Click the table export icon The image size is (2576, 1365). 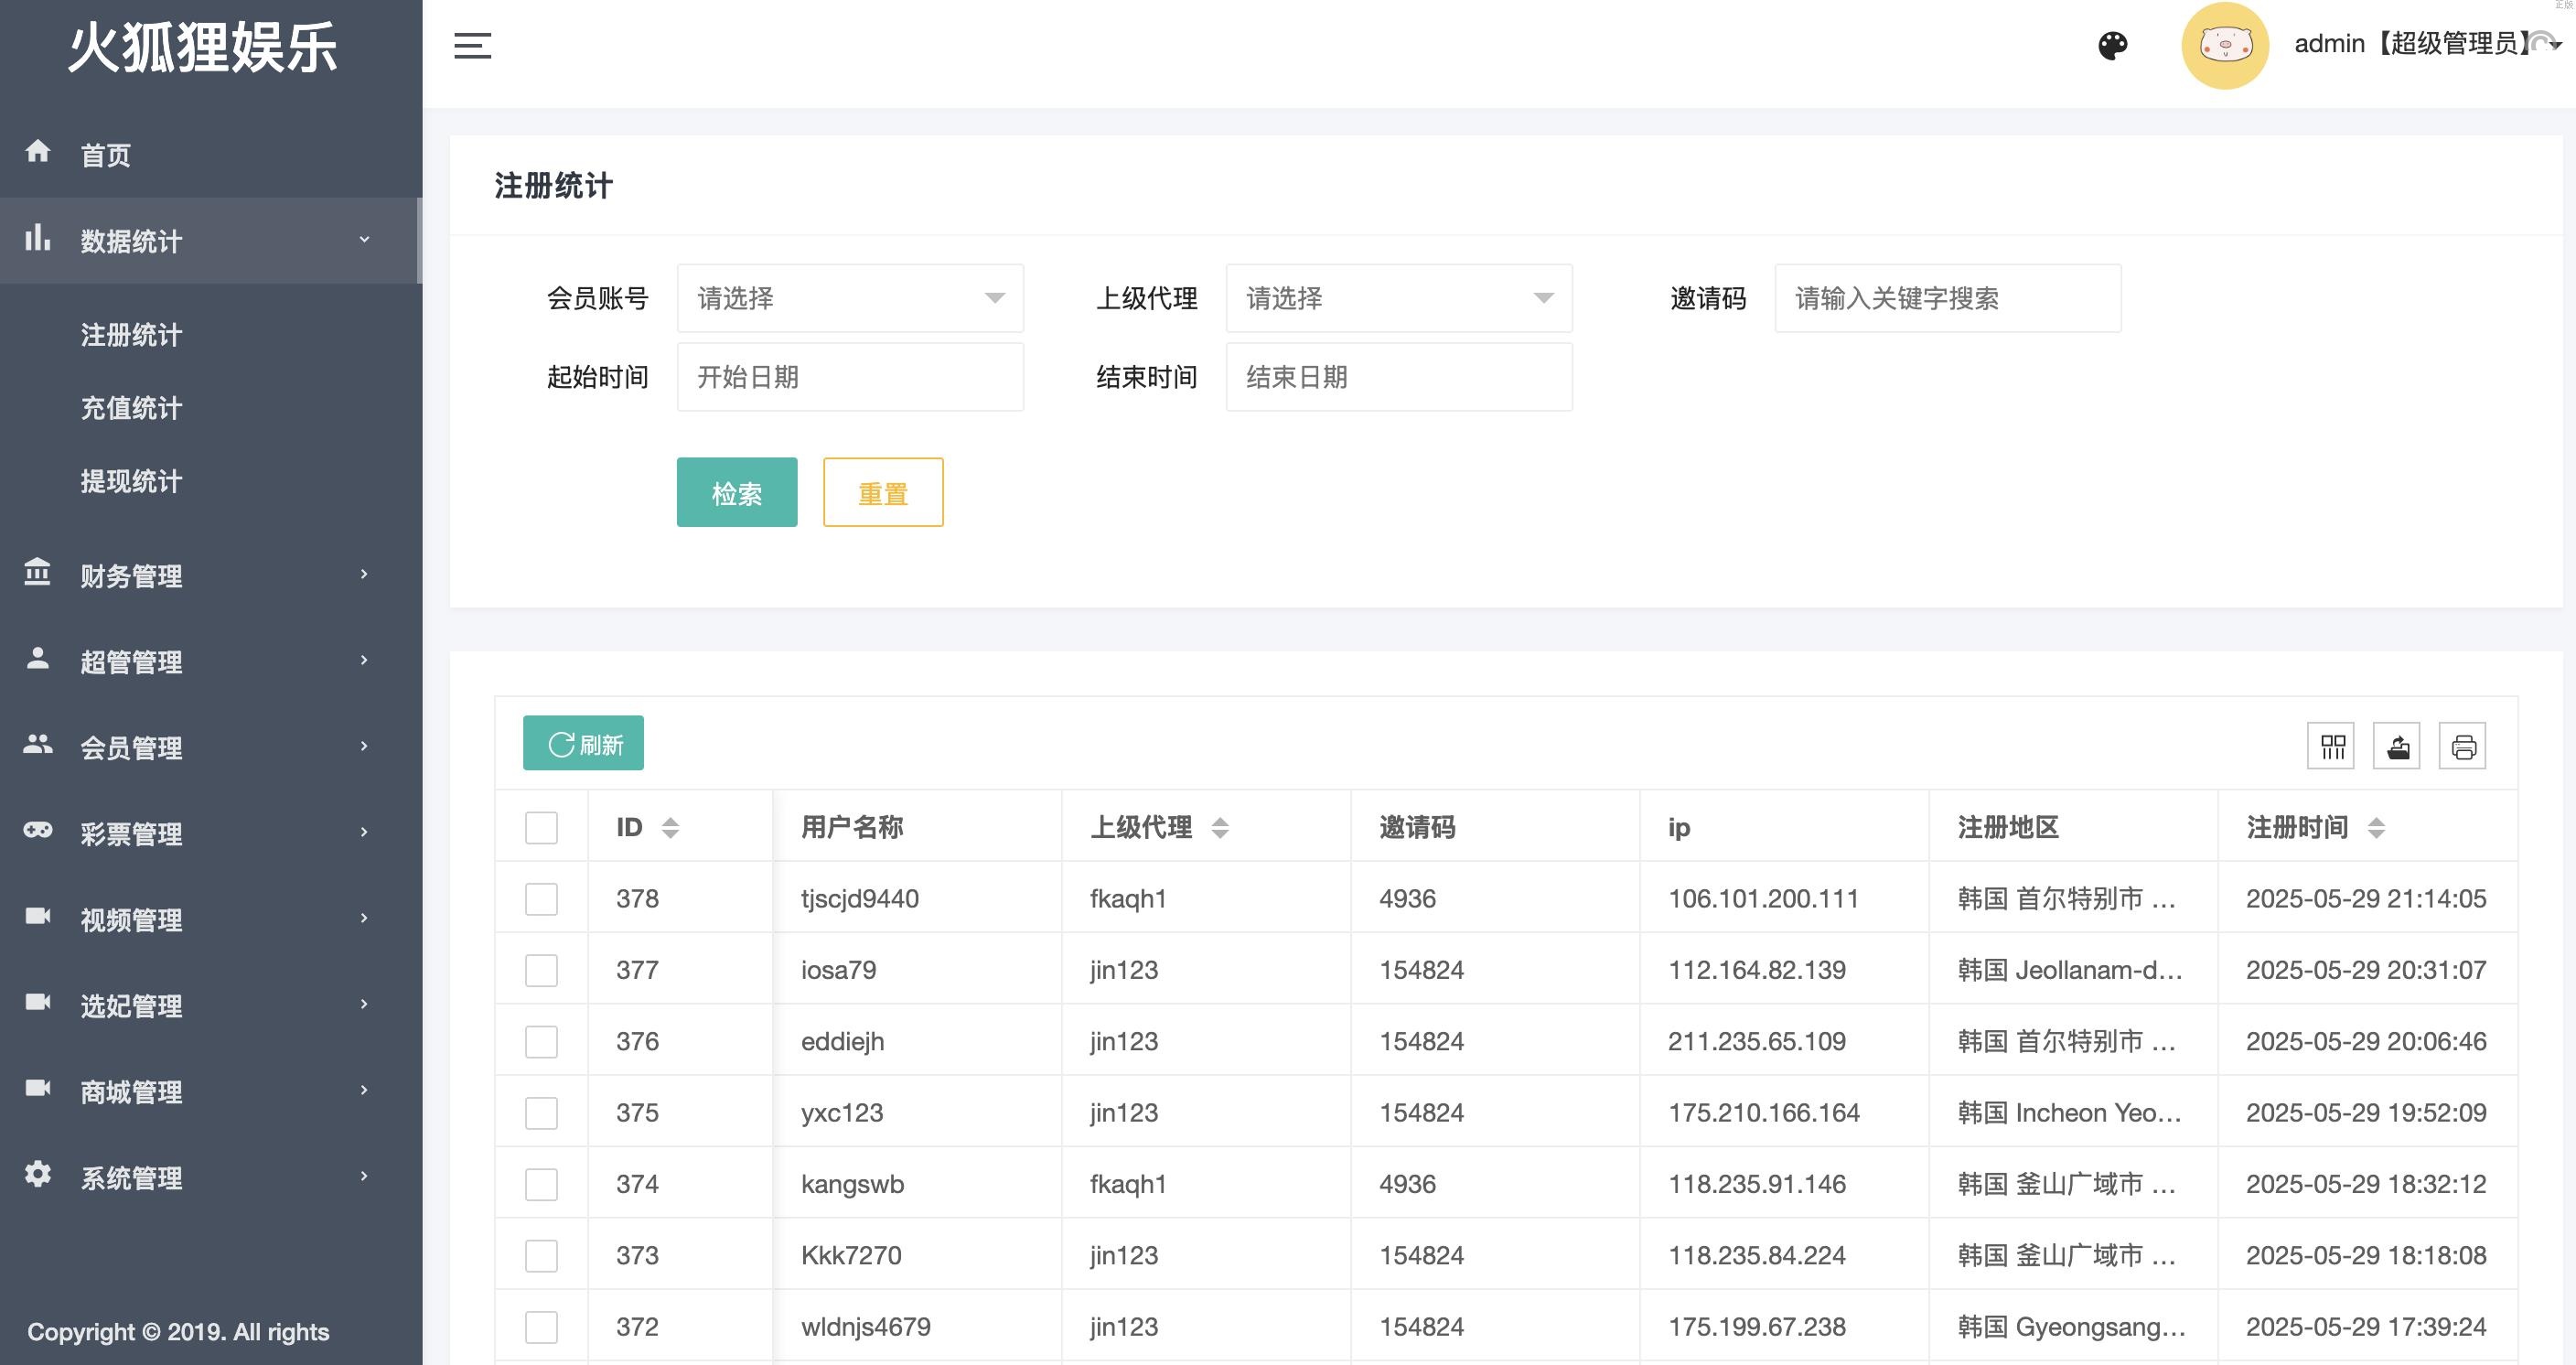tap(2397, 746)
